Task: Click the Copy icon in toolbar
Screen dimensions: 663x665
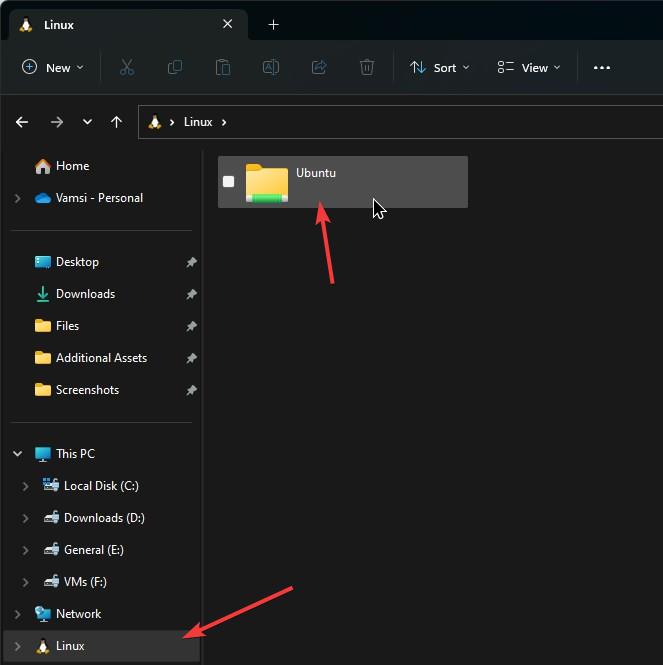Action: (175, 67)
